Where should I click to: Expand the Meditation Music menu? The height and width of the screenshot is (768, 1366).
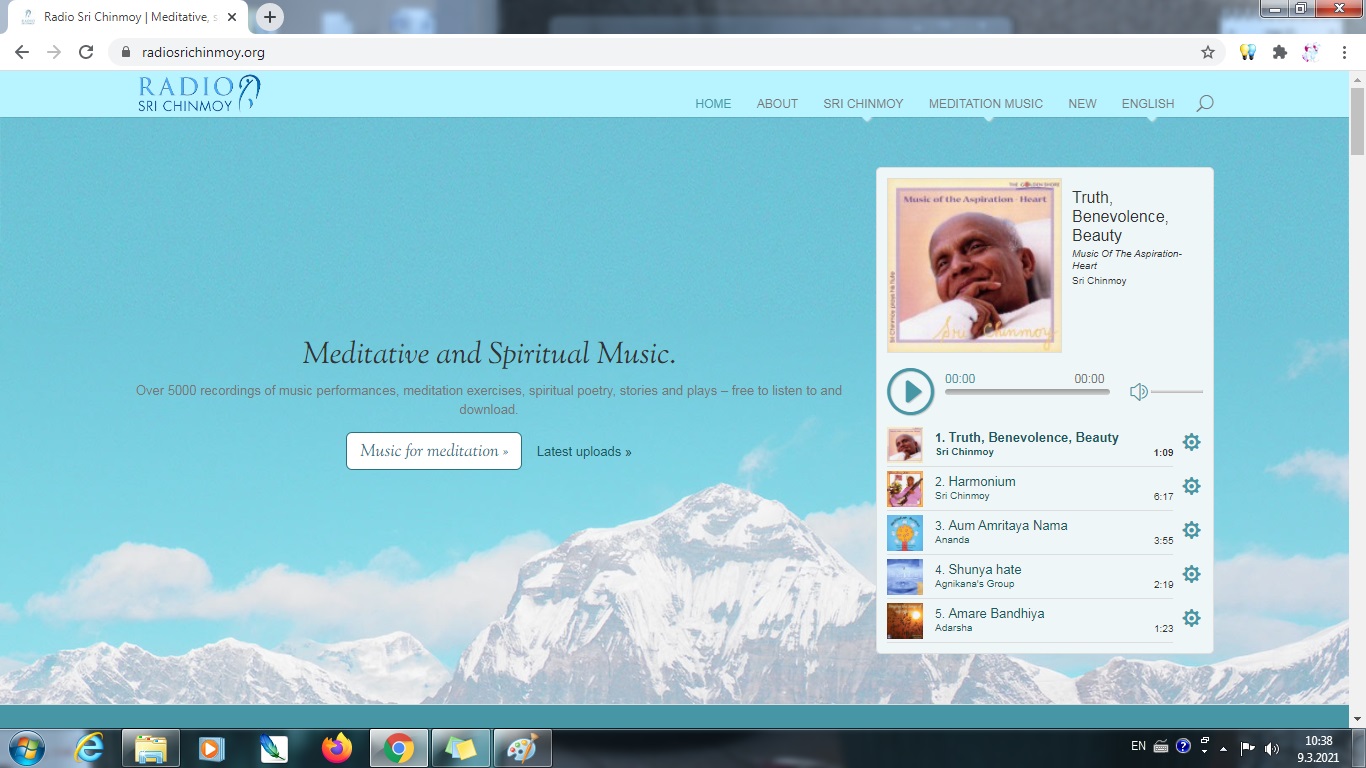click(986, 103)
